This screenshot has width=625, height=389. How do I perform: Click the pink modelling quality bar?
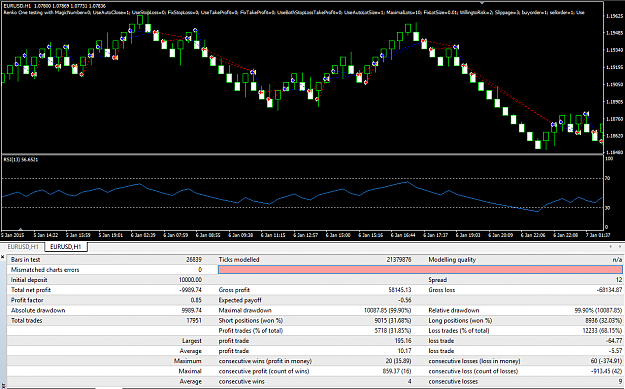pyautogui.click(x=420, y=270)
